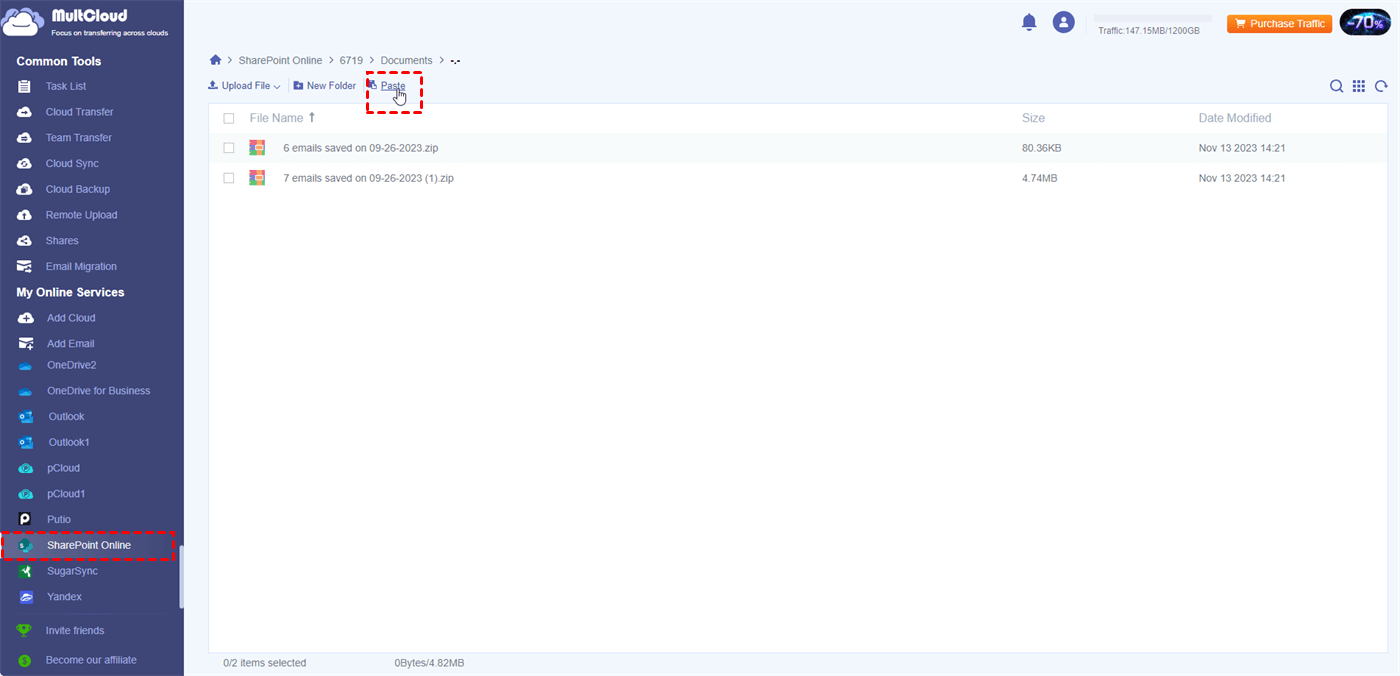Screen dimensions: 1400x676
Task: Open OneDrive for Business account
Action: [x=99, y=391]
